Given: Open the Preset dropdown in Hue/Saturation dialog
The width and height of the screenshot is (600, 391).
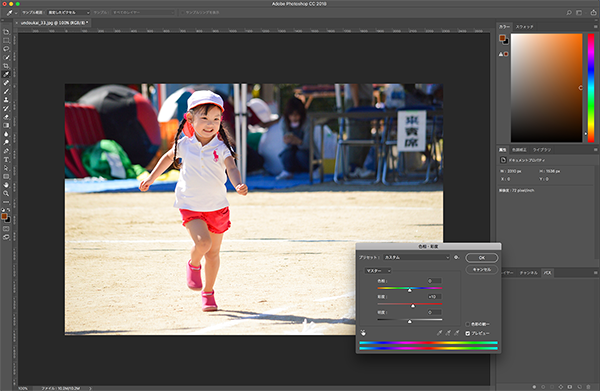Looking at the screenshot, I should [x=417, y=257].
